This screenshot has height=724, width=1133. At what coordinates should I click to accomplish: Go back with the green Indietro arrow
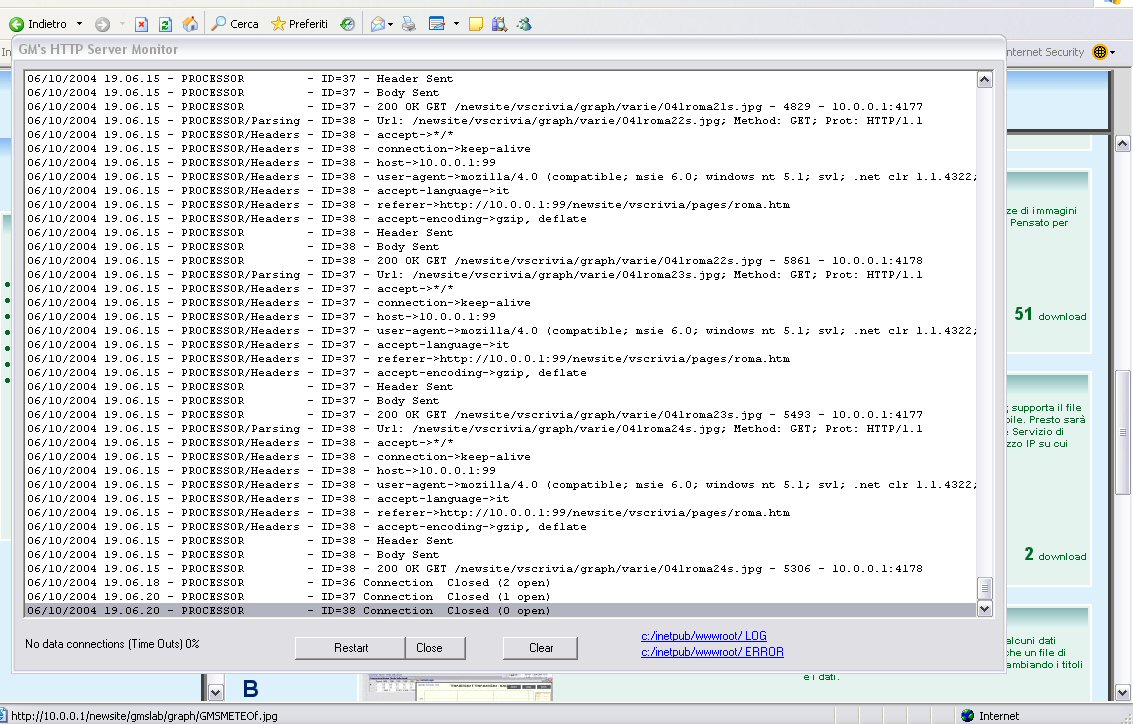click(38, 24)
